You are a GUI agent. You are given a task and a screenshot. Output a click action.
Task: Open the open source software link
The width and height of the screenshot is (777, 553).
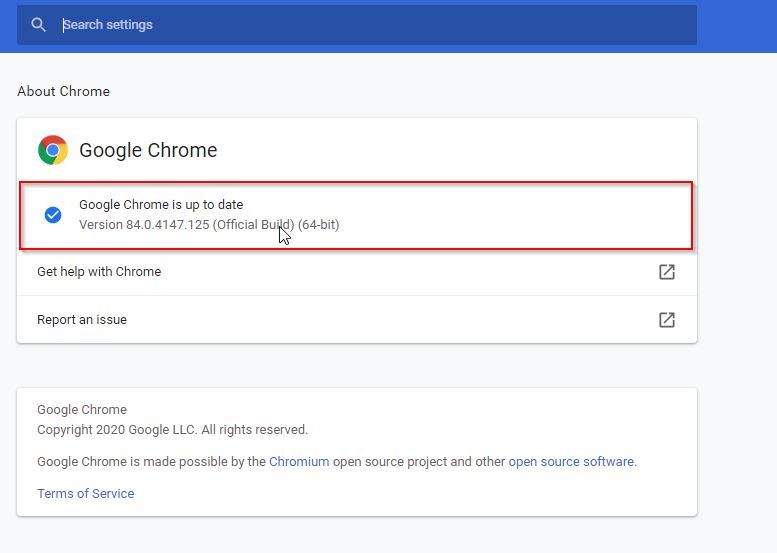(571, 461)
